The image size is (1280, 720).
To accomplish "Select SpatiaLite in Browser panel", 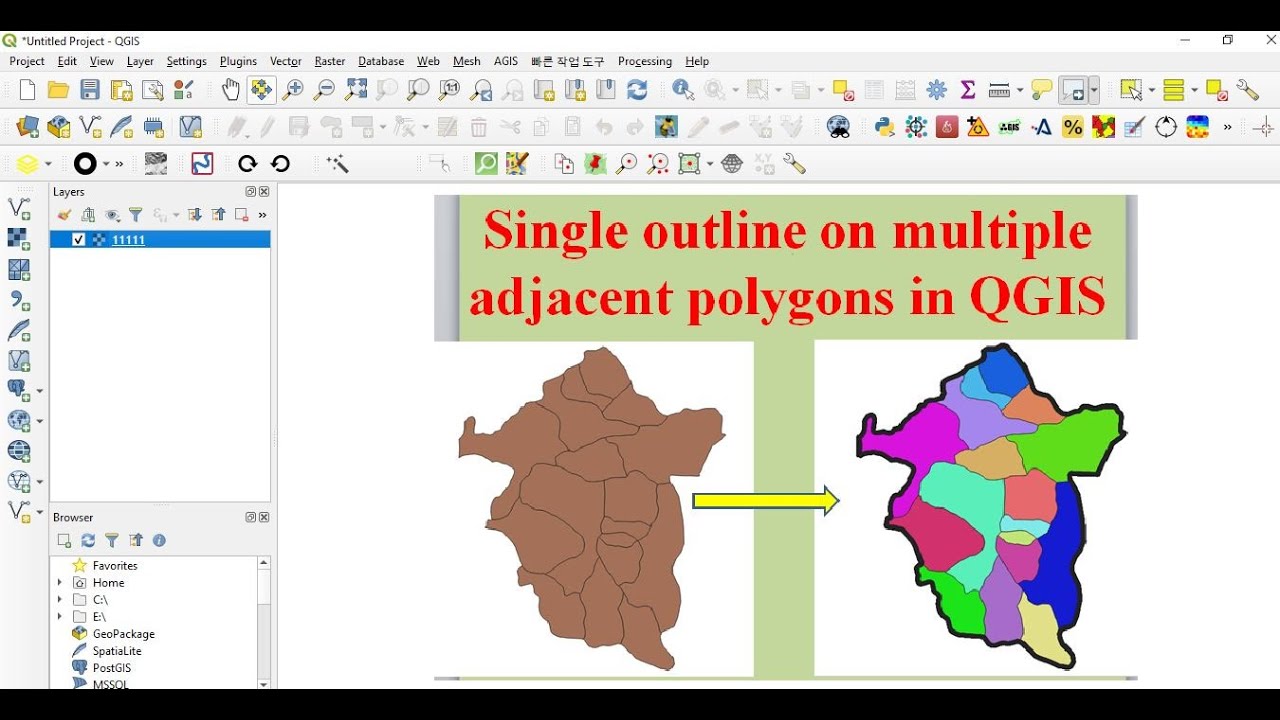I will tap(117, 651).
